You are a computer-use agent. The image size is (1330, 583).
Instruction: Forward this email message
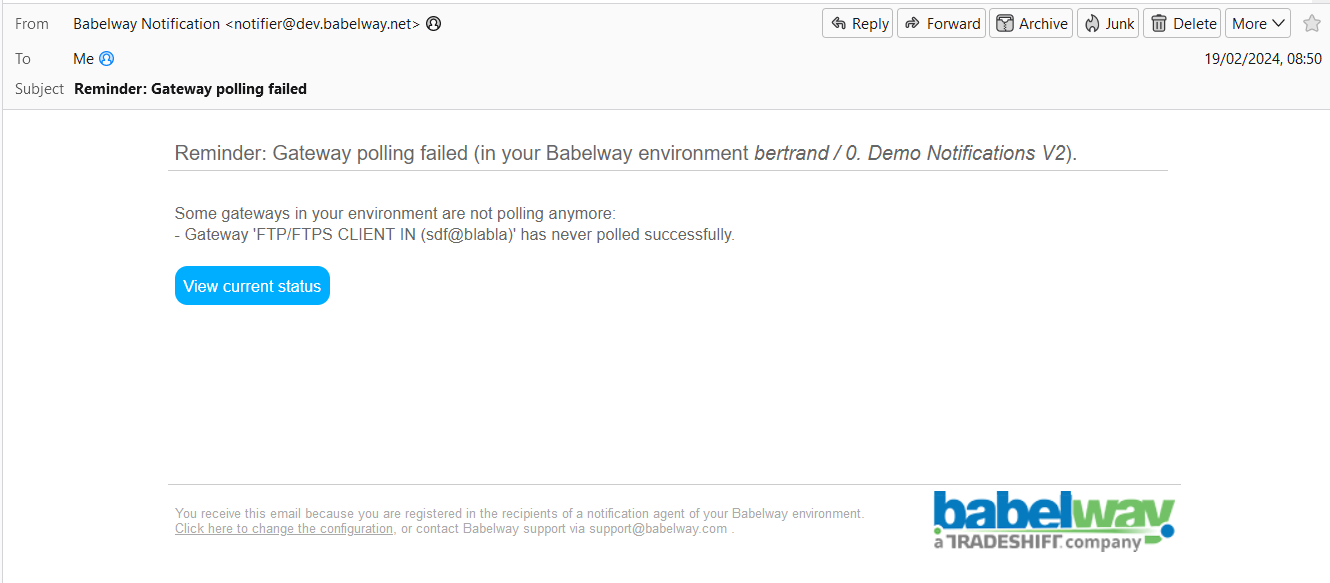[942, 24]
